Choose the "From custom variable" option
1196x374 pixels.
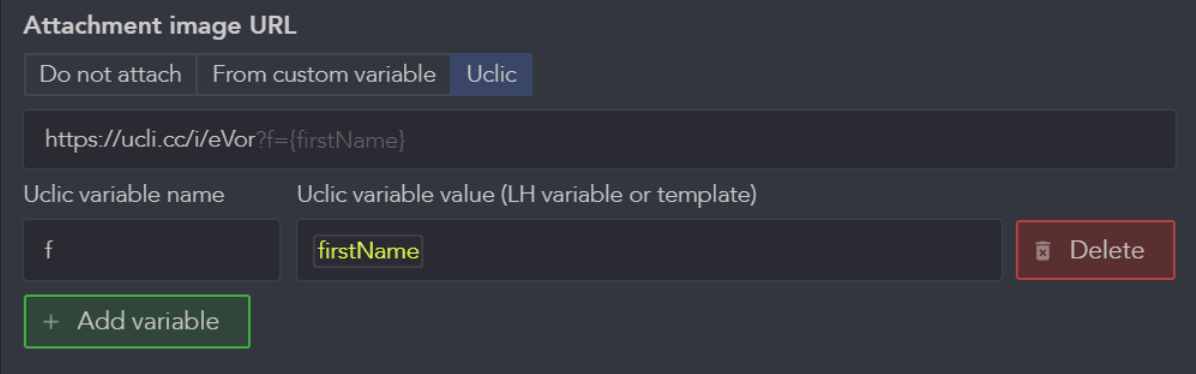[323, 74]
